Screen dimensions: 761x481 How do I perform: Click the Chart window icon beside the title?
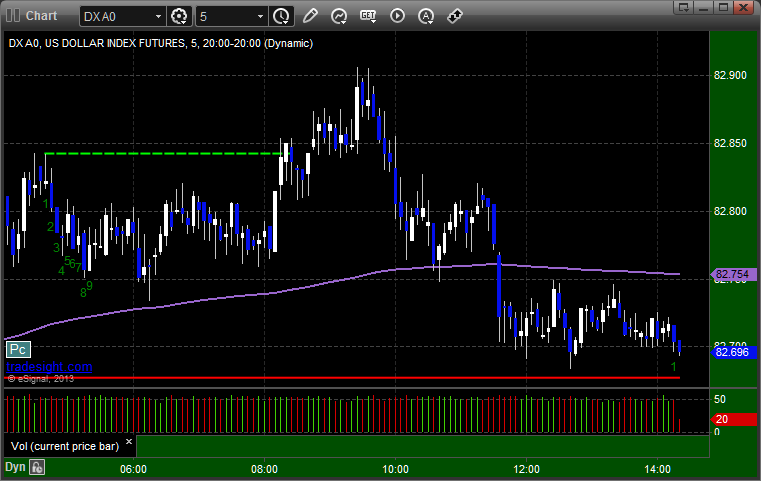(13, 16)
